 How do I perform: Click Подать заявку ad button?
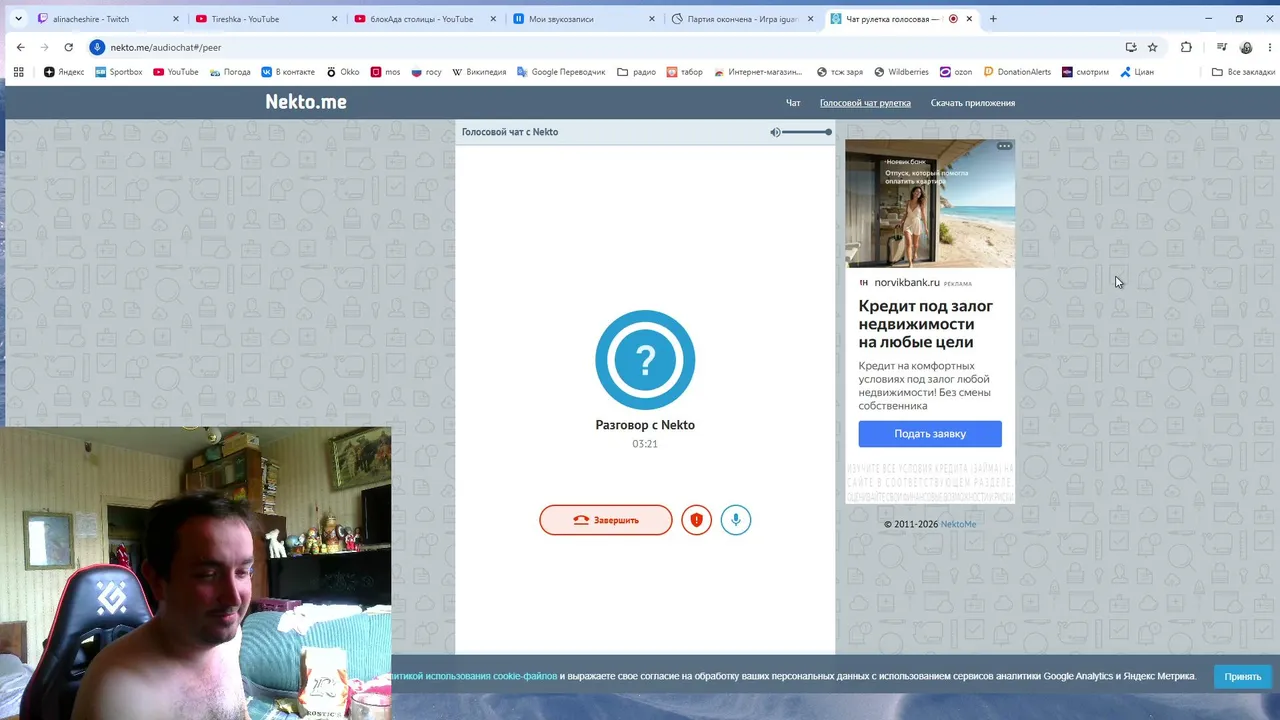pos(930,434)
